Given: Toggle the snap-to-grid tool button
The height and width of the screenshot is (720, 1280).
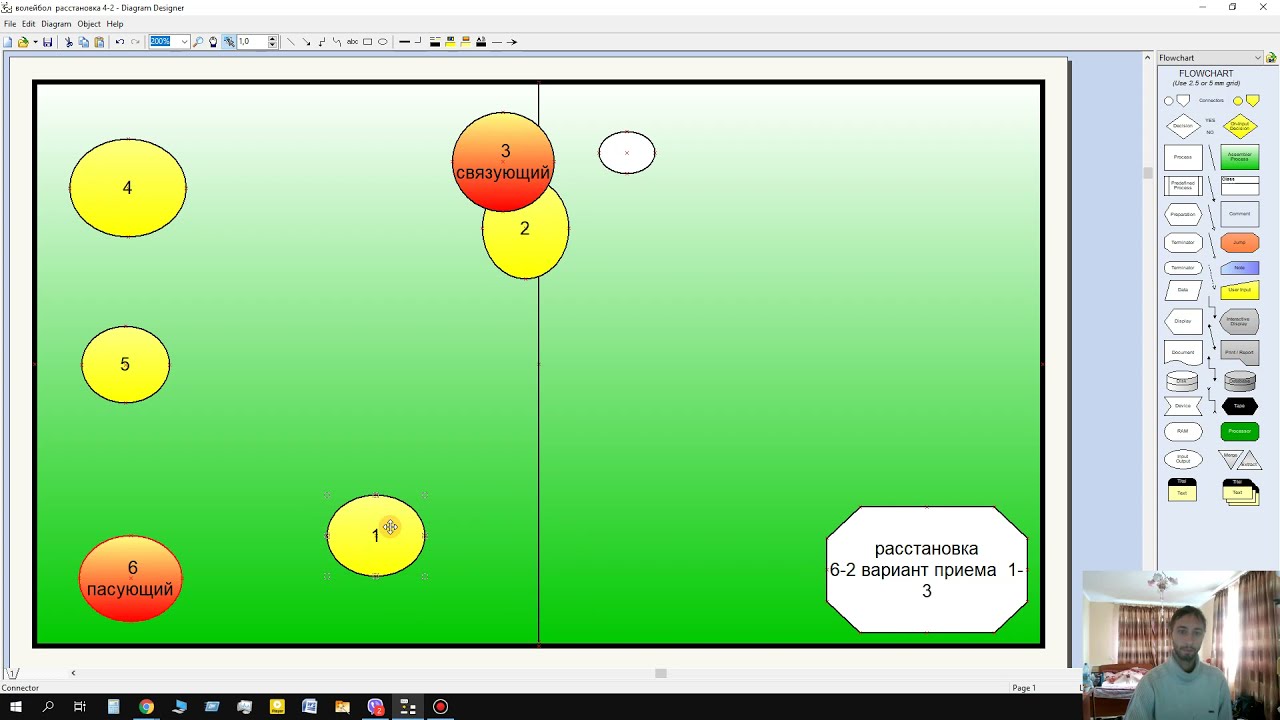Looking at the screenshot, I should 229,42.
